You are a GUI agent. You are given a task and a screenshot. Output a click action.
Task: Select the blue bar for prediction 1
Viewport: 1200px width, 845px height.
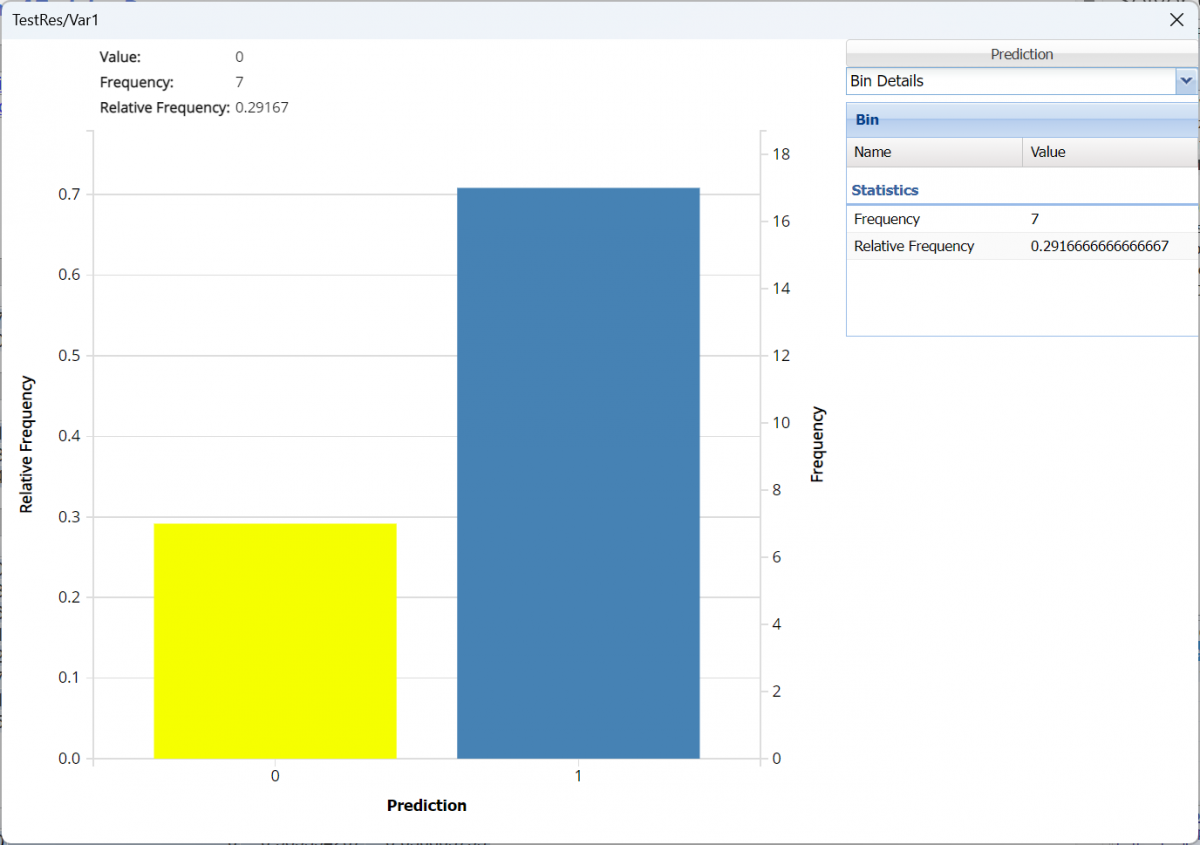coord(578,472)
